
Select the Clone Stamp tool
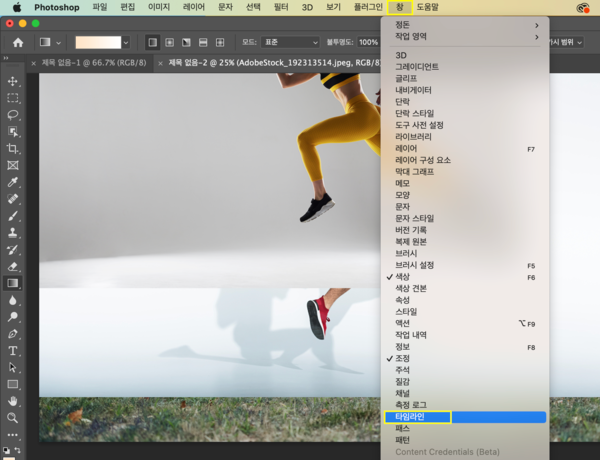click(13, 233)
